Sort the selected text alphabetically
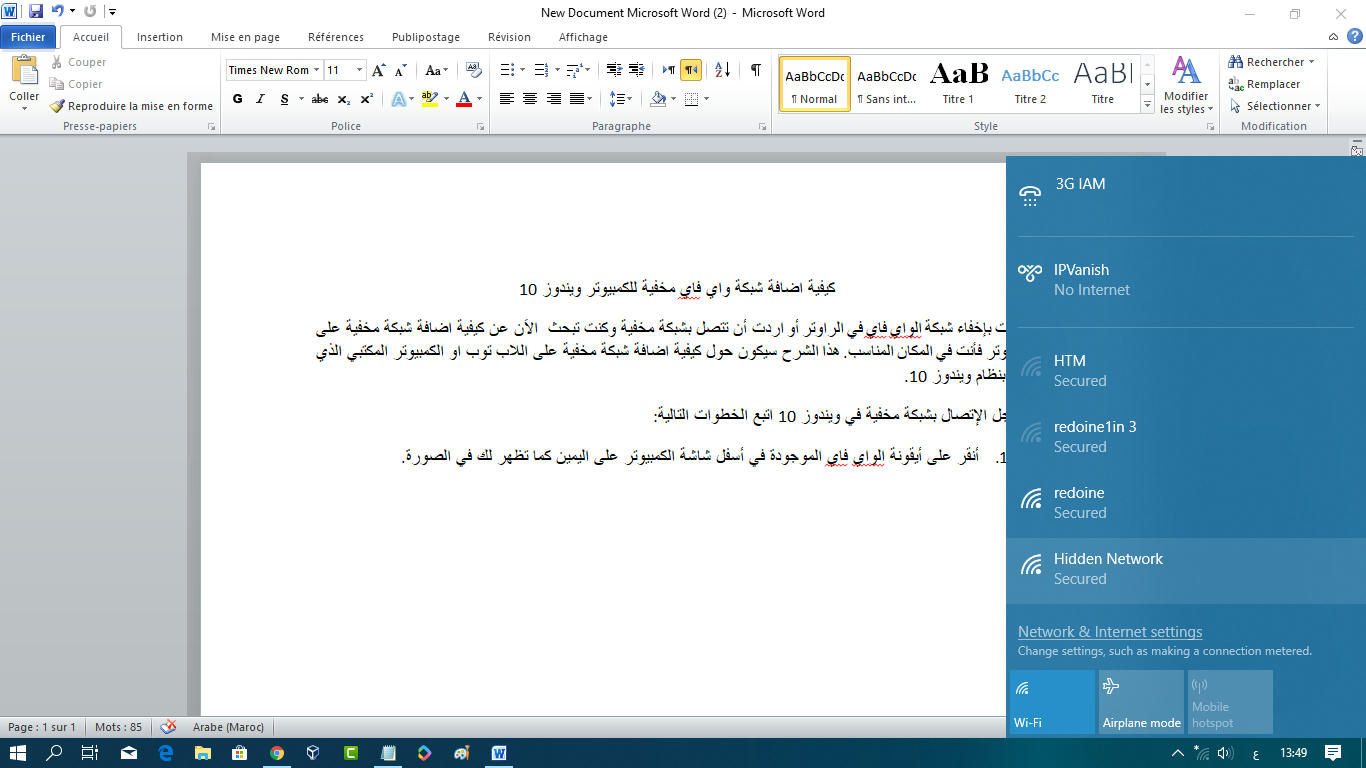 (x=723, y=70)
